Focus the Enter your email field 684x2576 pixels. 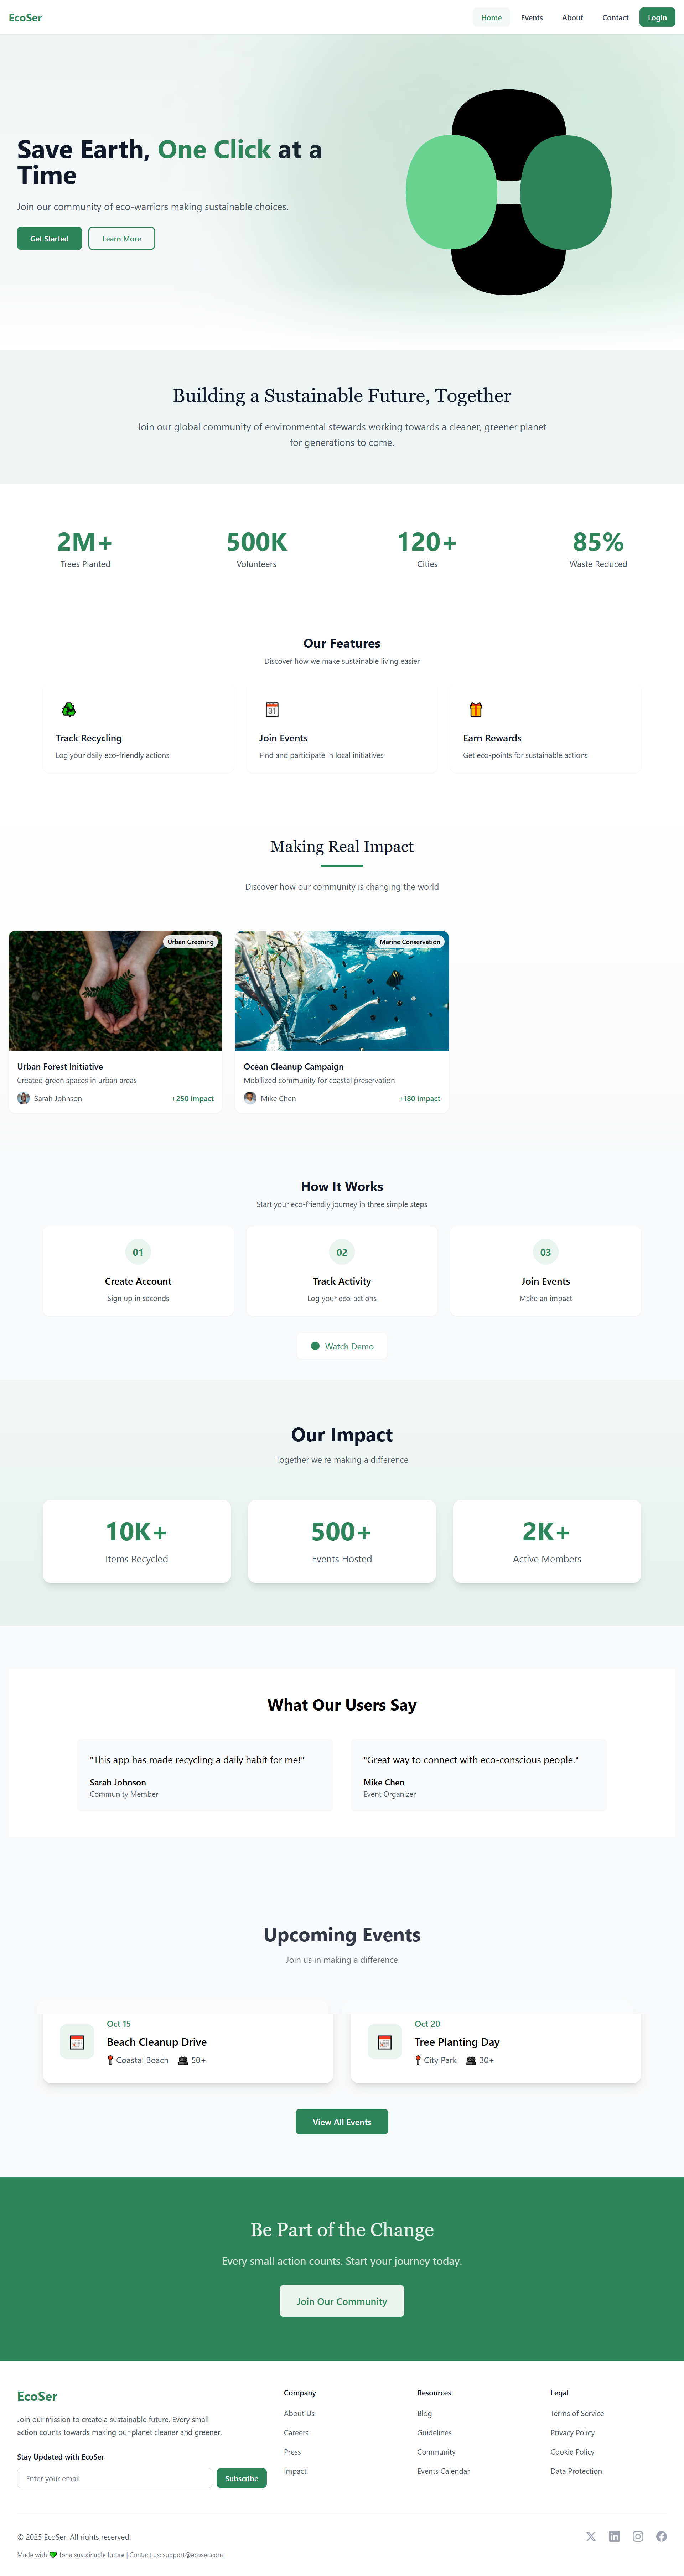(x=115, y=2478)
